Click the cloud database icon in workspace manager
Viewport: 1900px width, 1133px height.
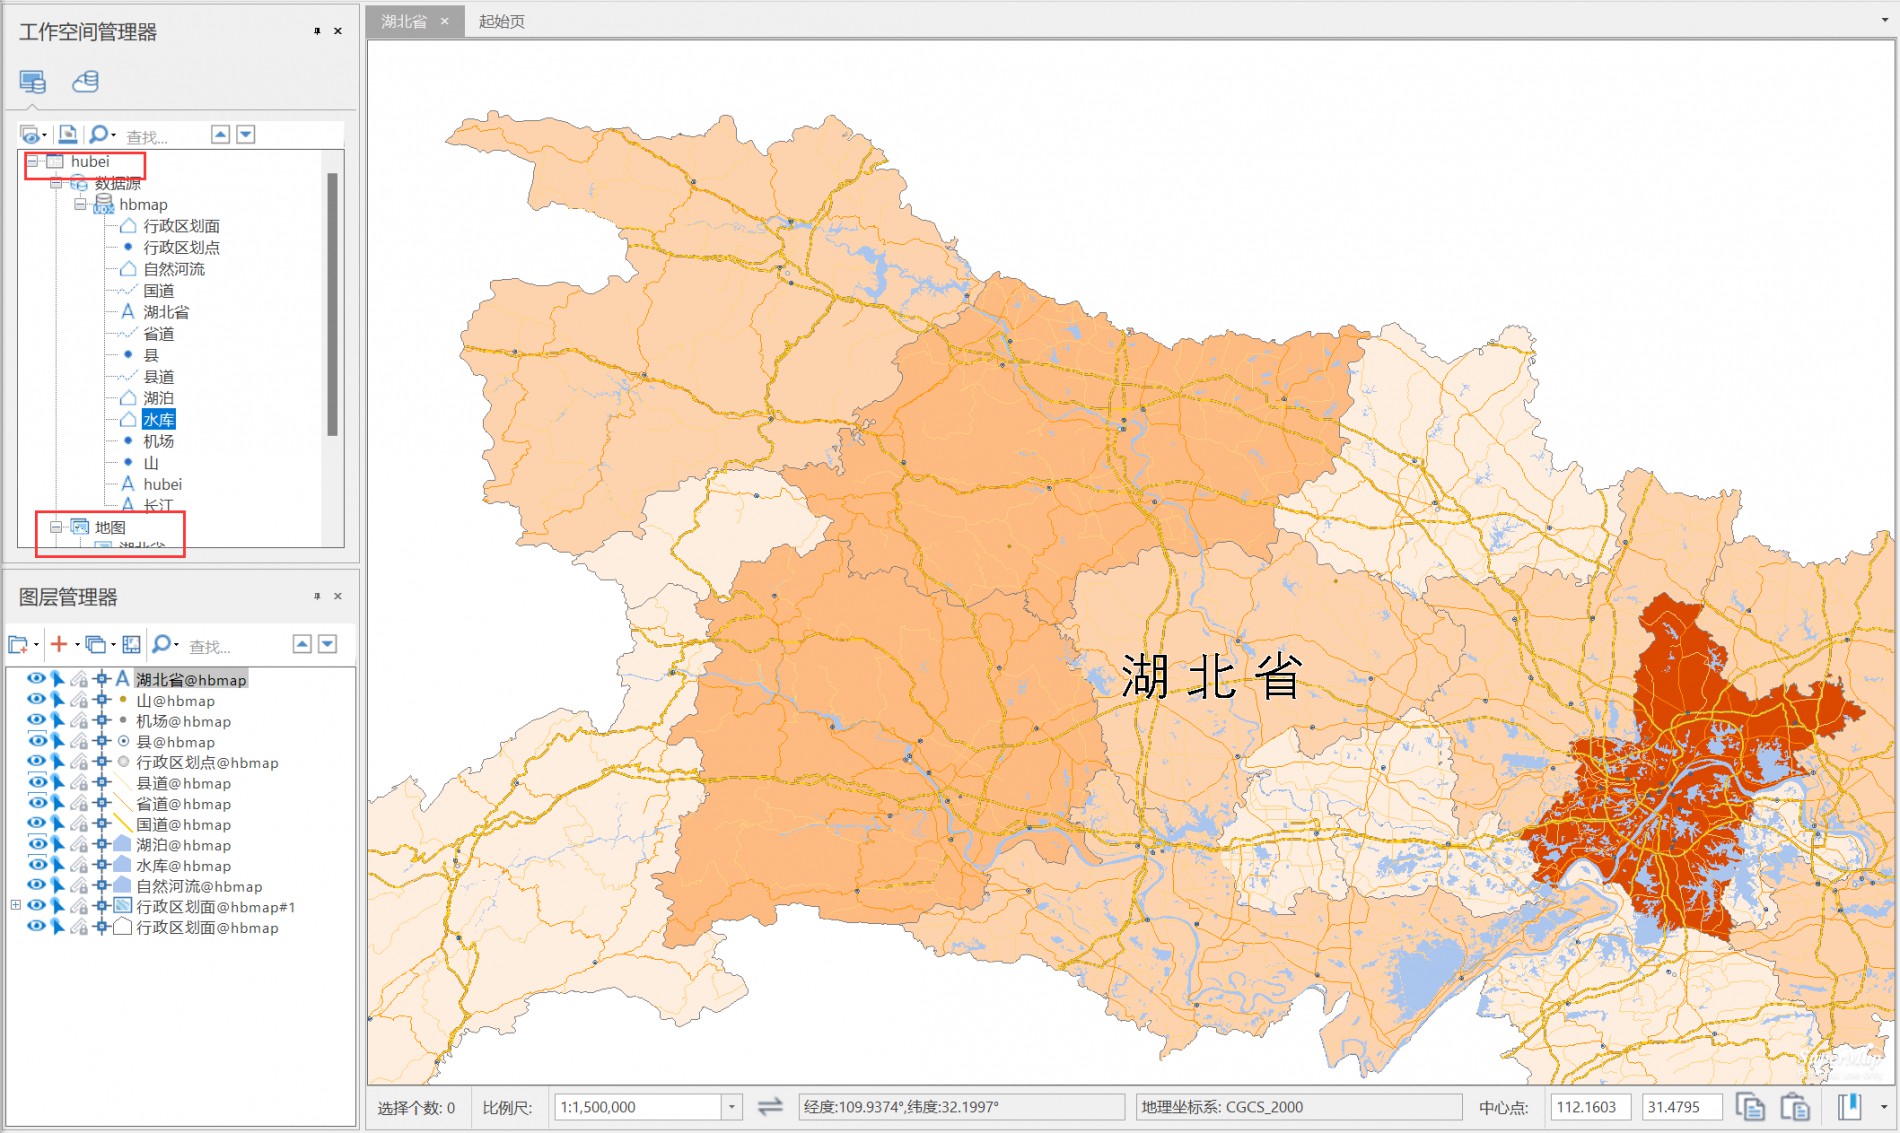(86, 81)
